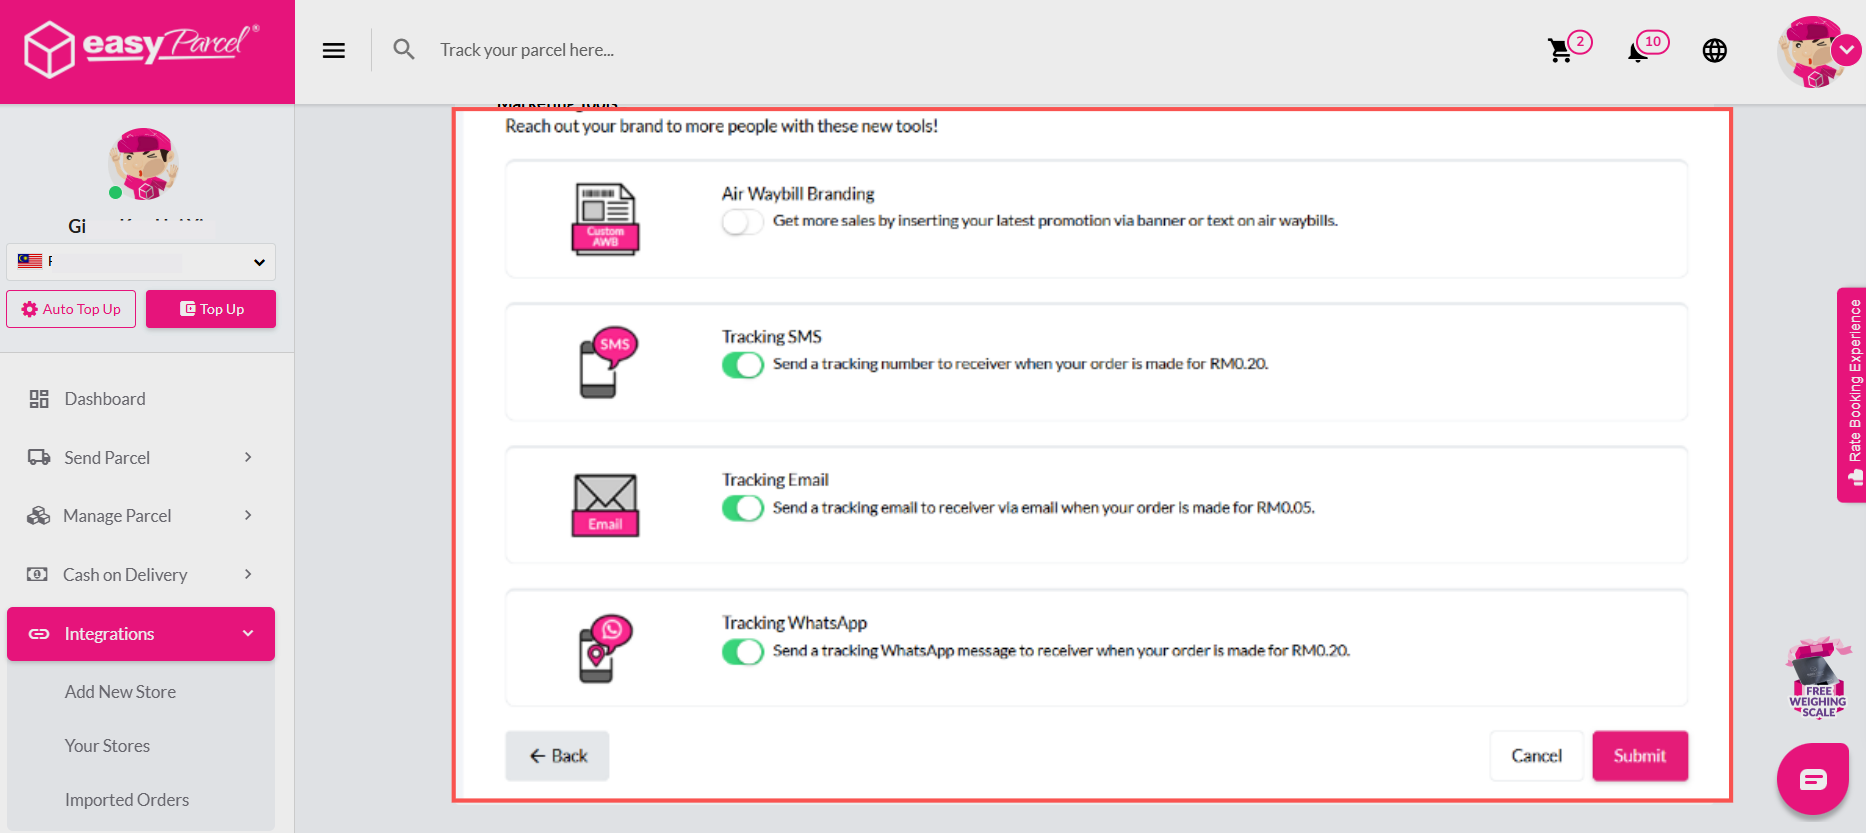Click the Dashboard grid icon
Viewport: 1866px width, 833px height.
pyautogui.click(x=39, y=399)
